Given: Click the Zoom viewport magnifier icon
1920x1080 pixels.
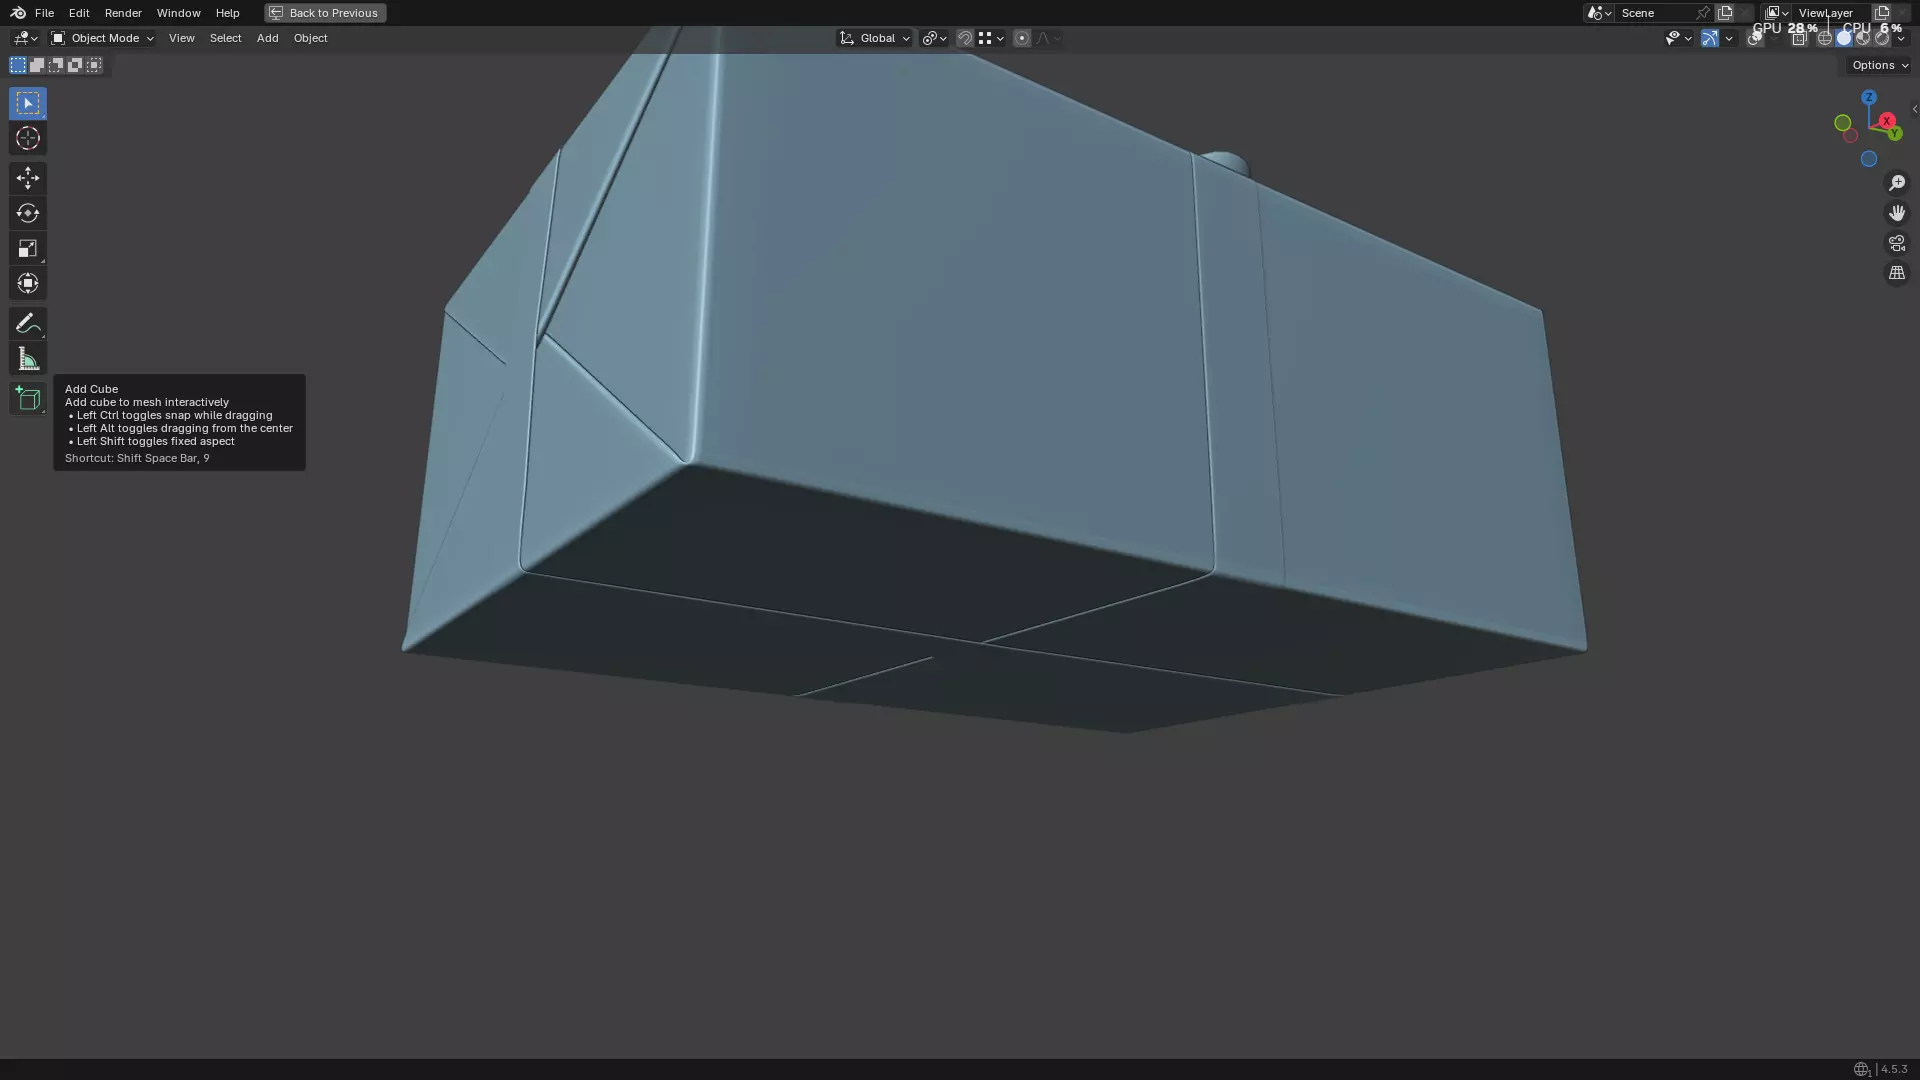Looking at the screenshot, I should point(1896,183).
